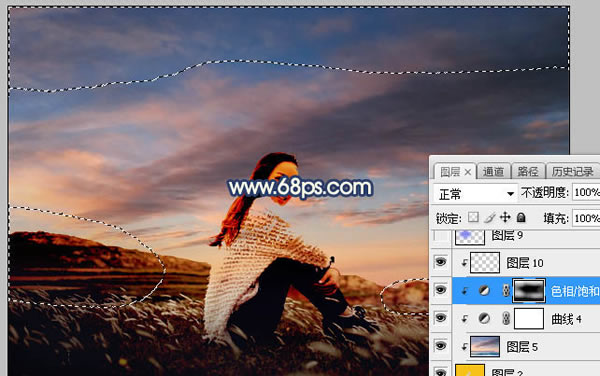Click the 曲线 4 adjustment layer icon
The height and width of the screenshot is (376, 600).
pos(484,319)
